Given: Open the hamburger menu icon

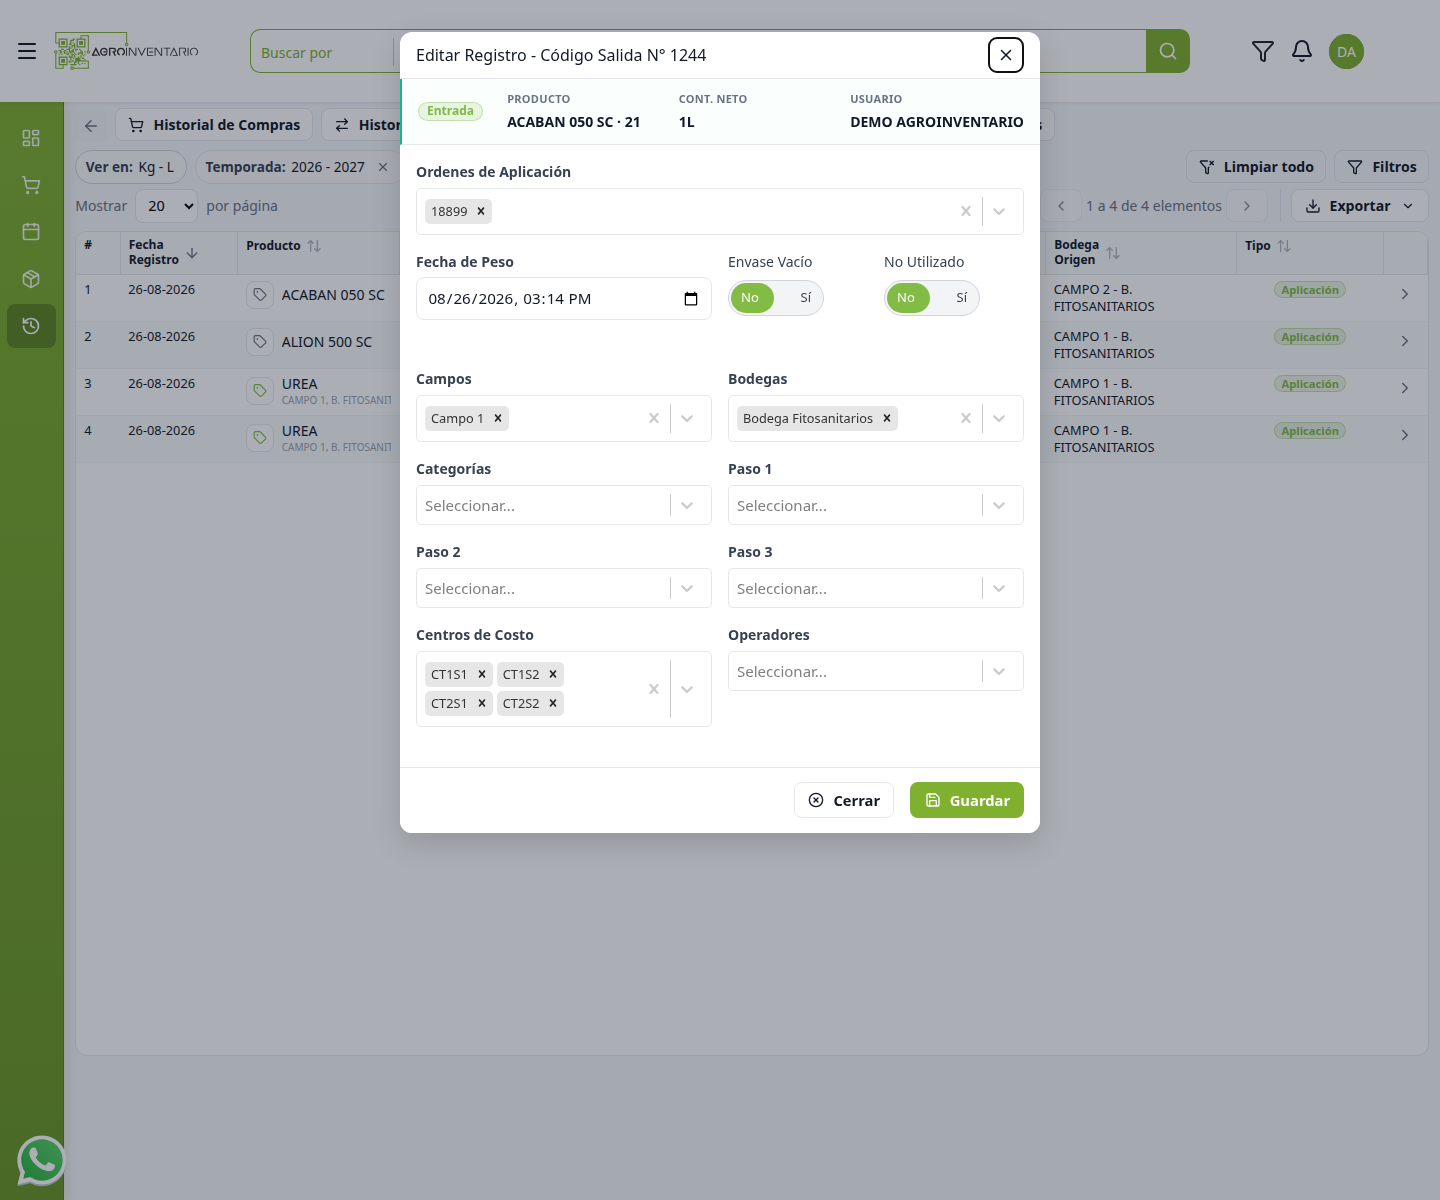Looking at the screenshot, I should [27, 51].
